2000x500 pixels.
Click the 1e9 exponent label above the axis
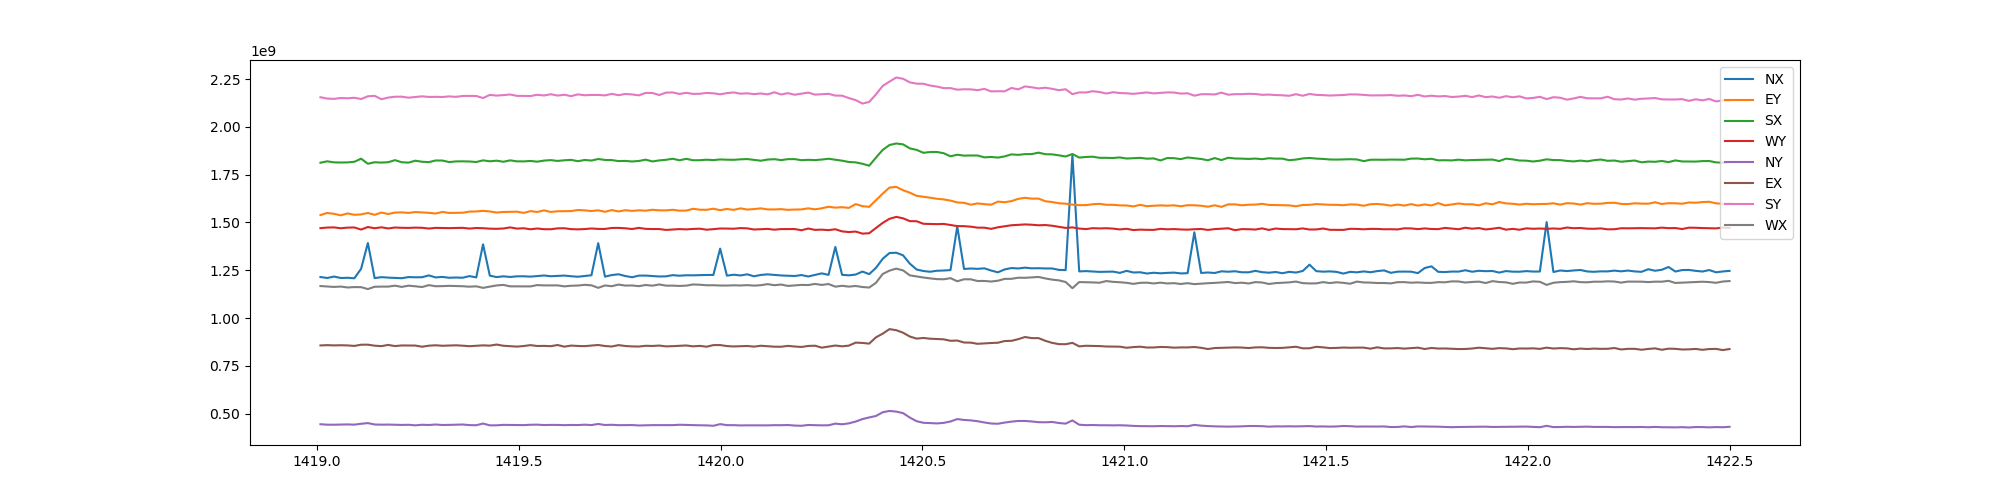point(263,51)
